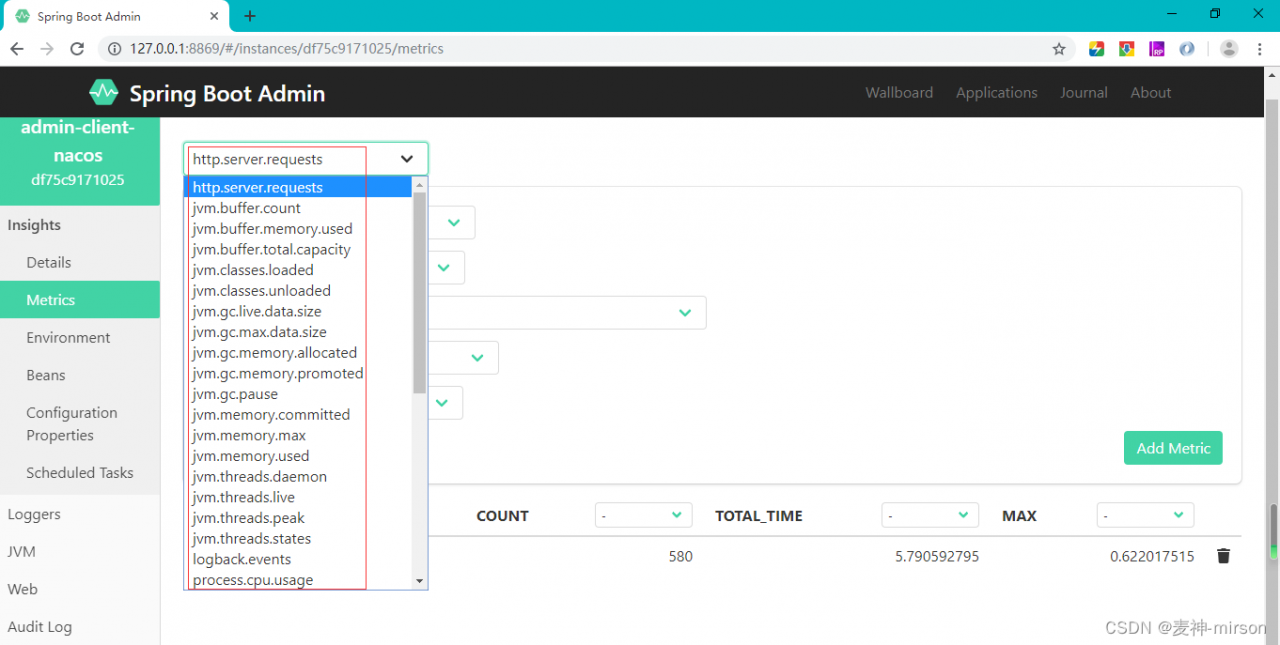This screenshot has width=1280, height=645.
Task: Choose jvm.gc.pause in the list
Action: pyautogui.click(x=299, y=394)
